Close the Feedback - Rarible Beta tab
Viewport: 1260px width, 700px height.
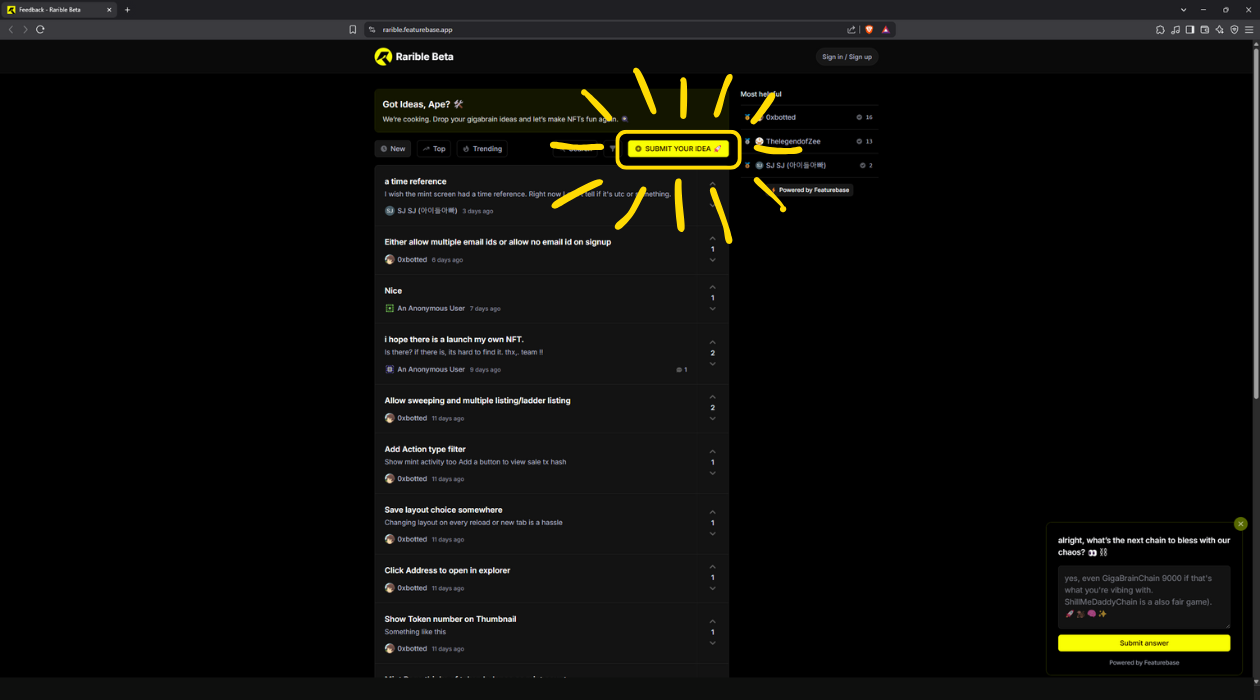pyautogui.click(x=109, y=9)
